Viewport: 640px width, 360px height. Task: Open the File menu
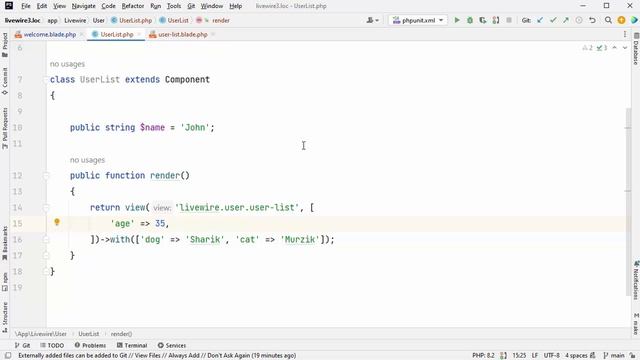click(x=26, y=6)
